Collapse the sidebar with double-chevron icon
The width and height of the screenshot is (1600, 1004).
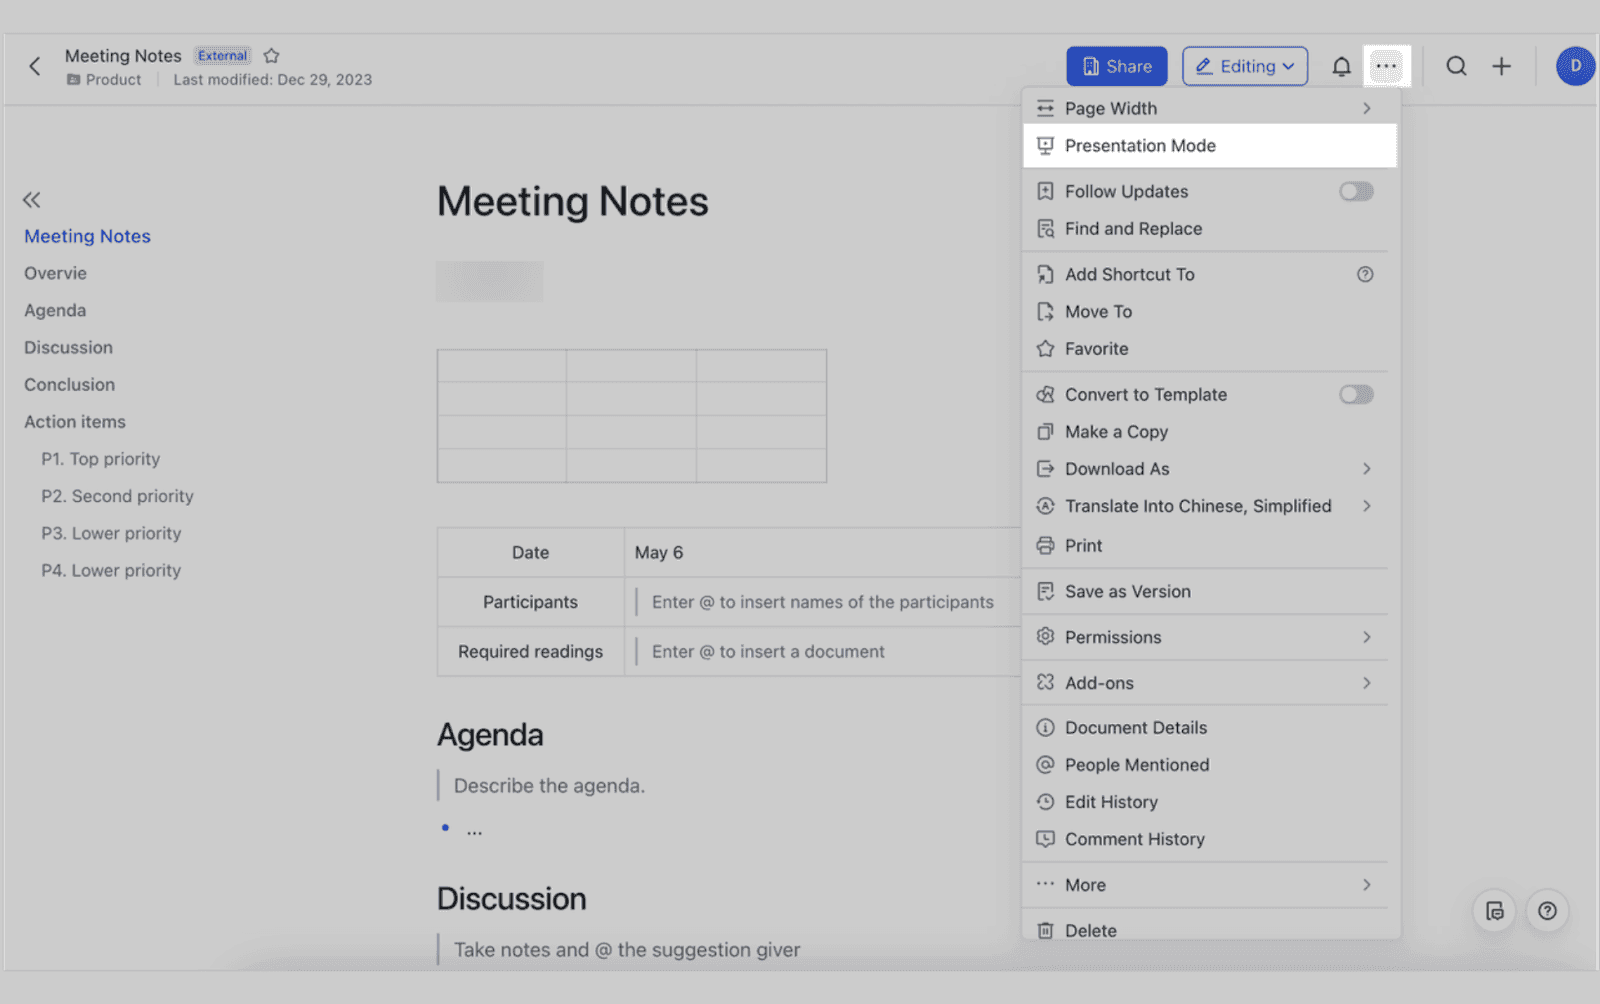(31, 200)
